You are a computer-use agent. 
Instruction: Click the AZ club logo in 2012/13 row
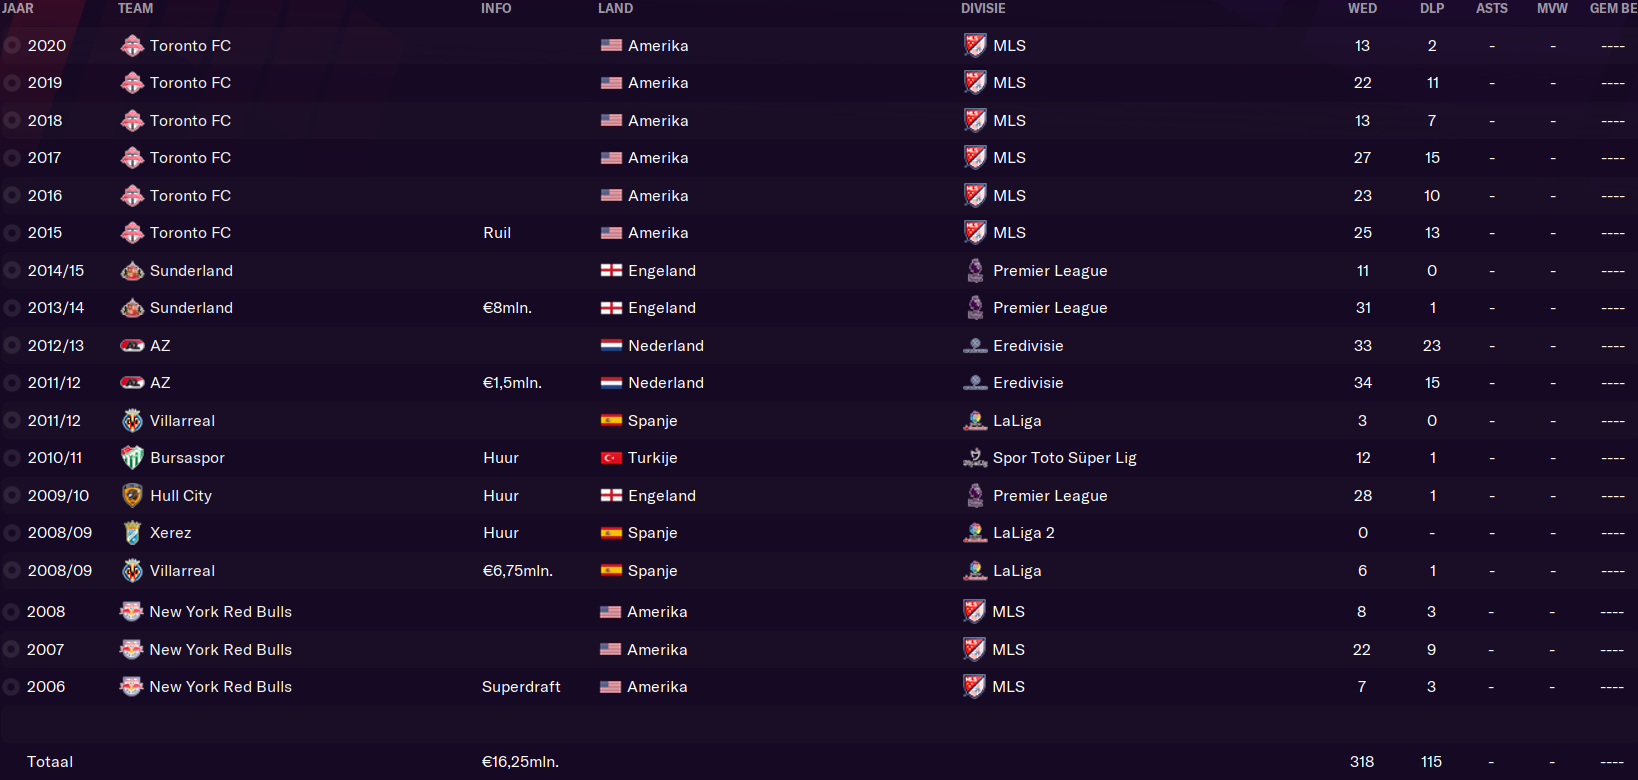pyautogui.click(x=132, y=346)
